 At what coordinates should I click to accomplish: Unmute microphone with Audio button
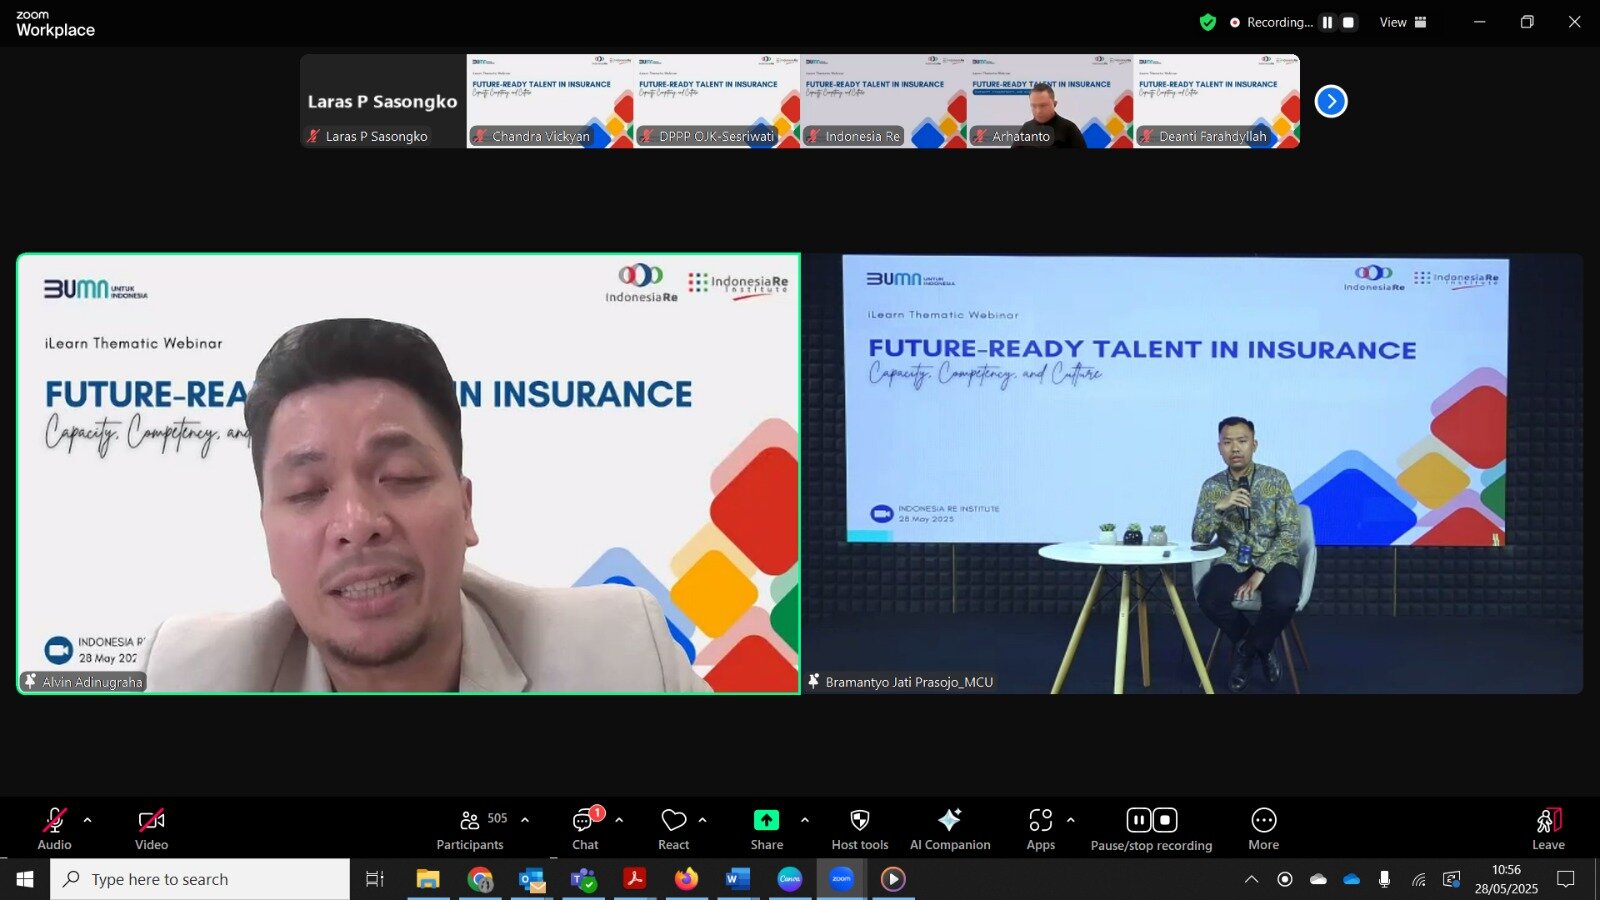click(x=54, y=829)
